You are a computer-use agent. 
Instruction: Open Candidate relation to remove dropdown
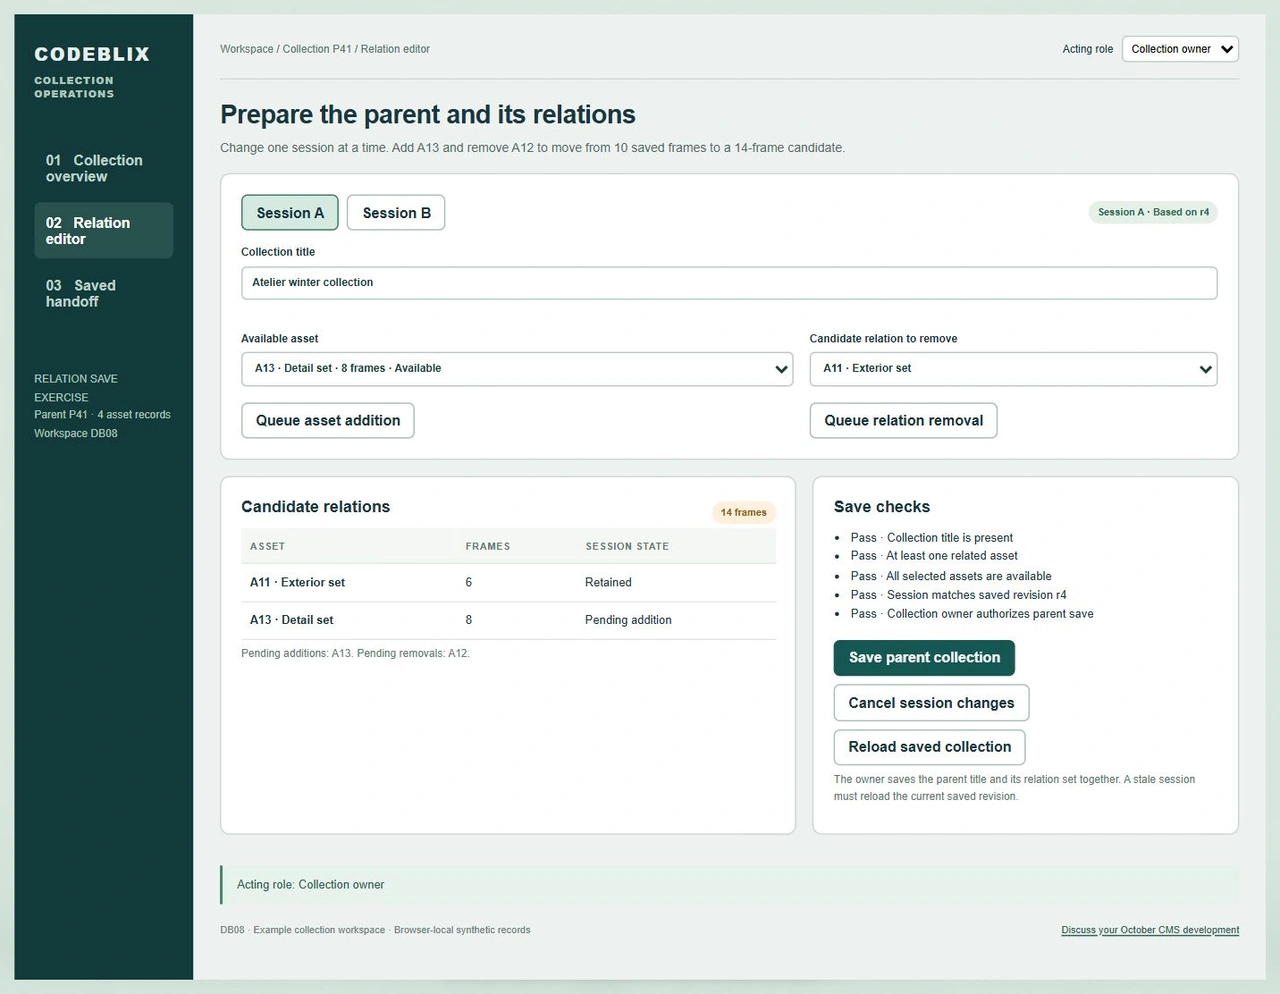pos(1013,369)
